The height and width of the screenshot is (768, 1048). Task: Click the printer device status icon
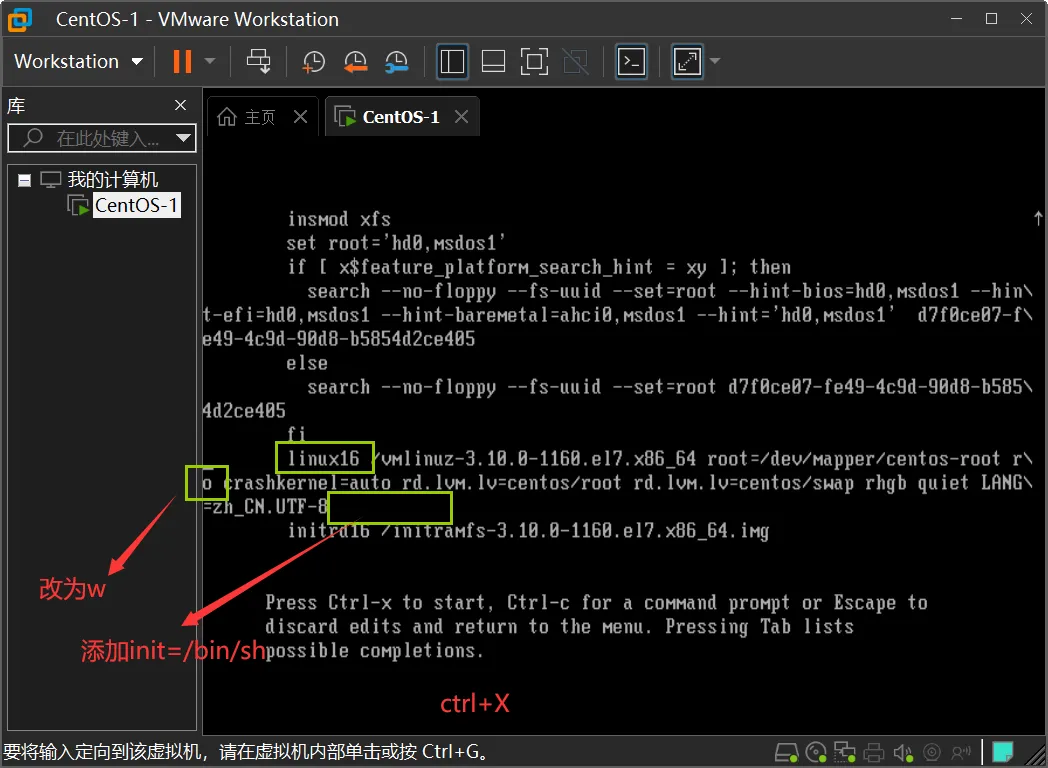(873, 751)
